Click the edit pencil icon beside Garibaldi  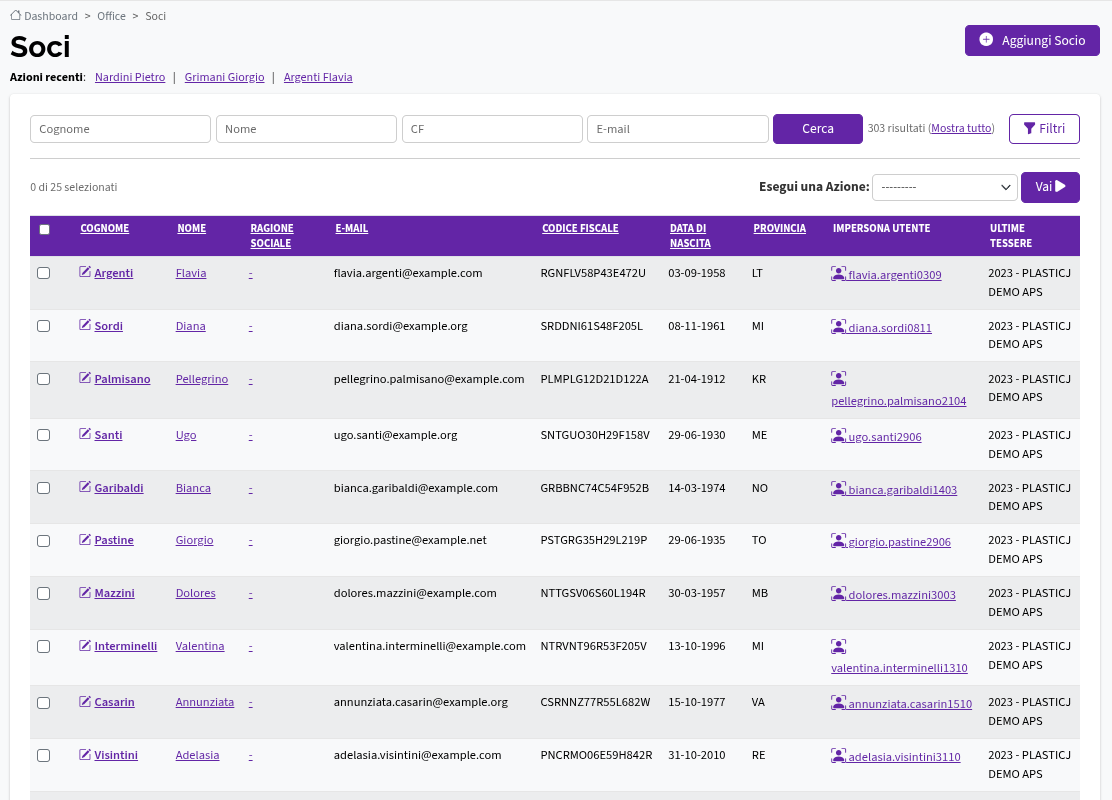click(x=85, y=487)
